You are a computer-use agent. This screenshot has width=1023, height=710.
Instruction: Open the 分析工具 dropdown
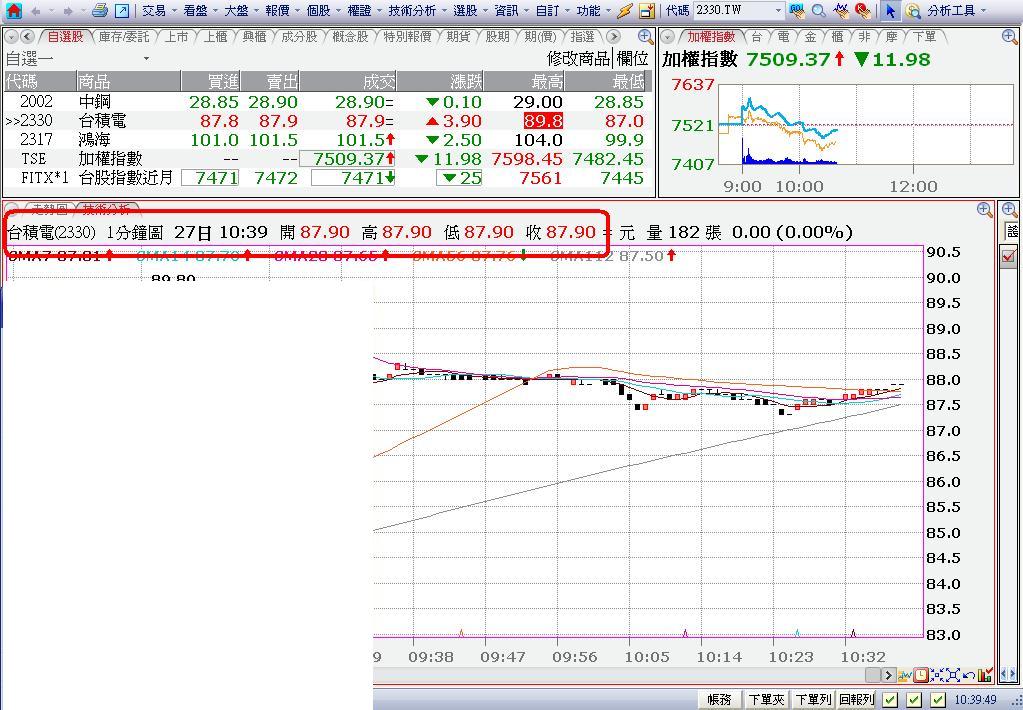pyautogui.click(x=984, y=10)
